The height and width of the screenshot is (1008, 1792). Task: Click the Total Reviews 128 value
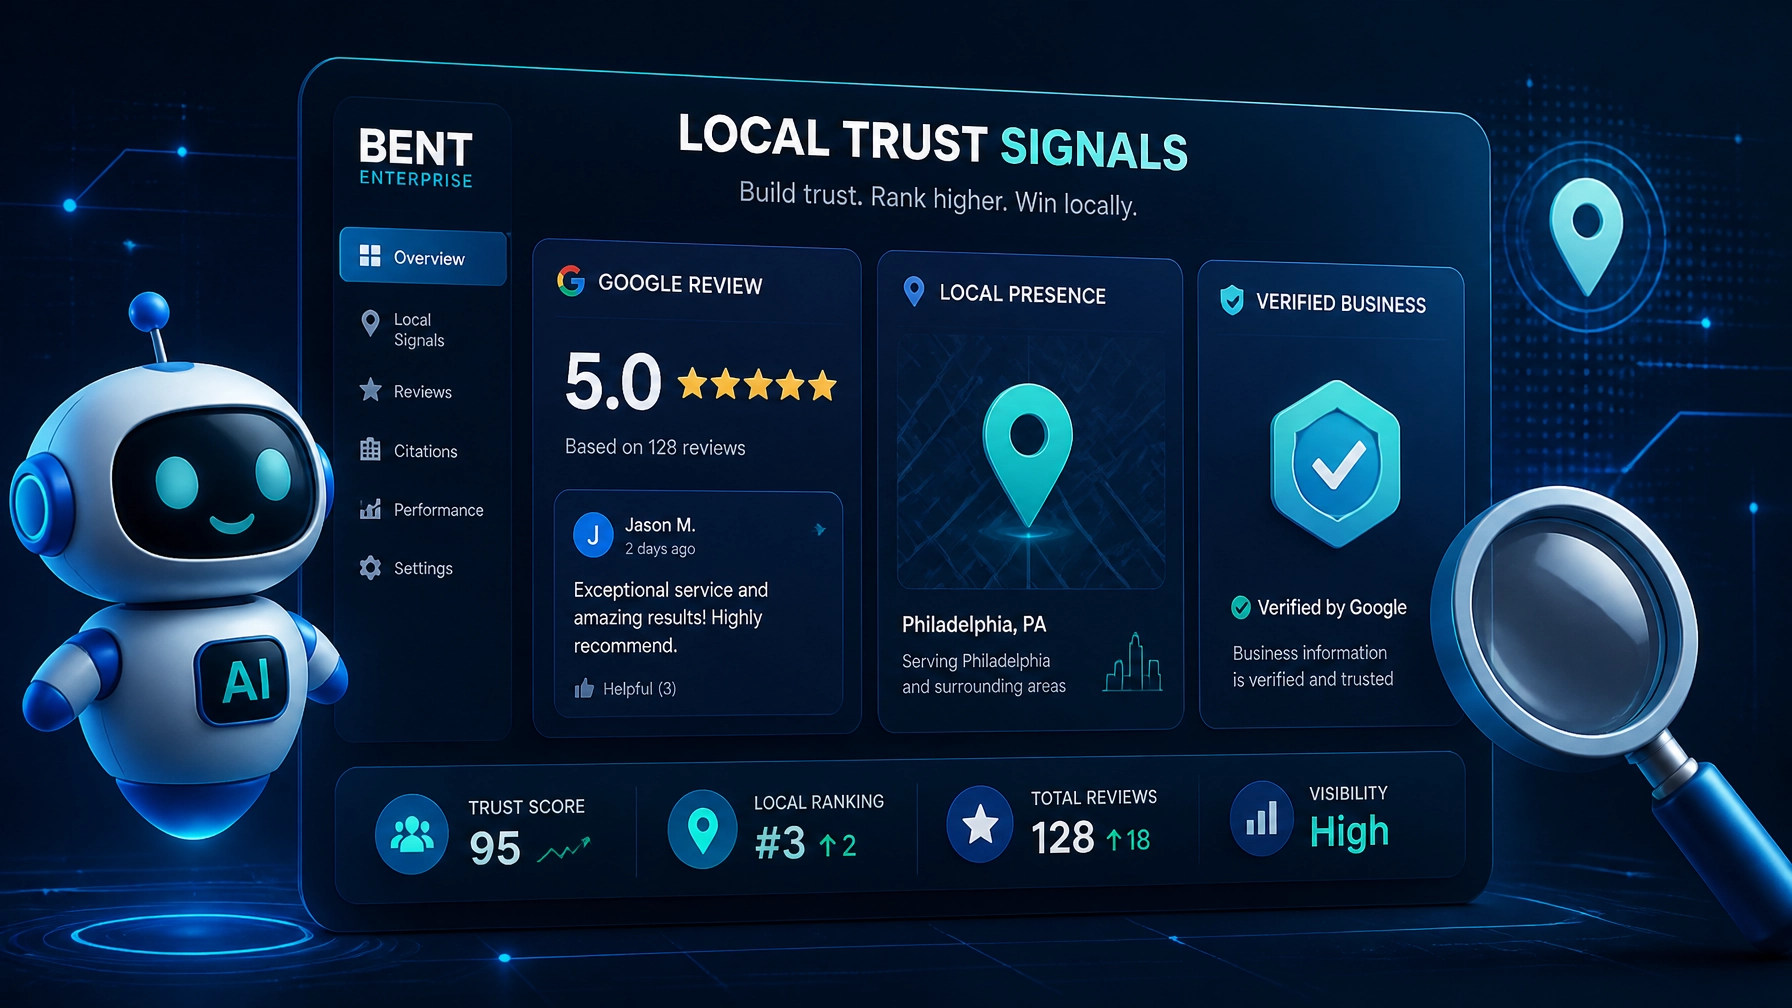pyautogui.click(x=1063, y=838)
